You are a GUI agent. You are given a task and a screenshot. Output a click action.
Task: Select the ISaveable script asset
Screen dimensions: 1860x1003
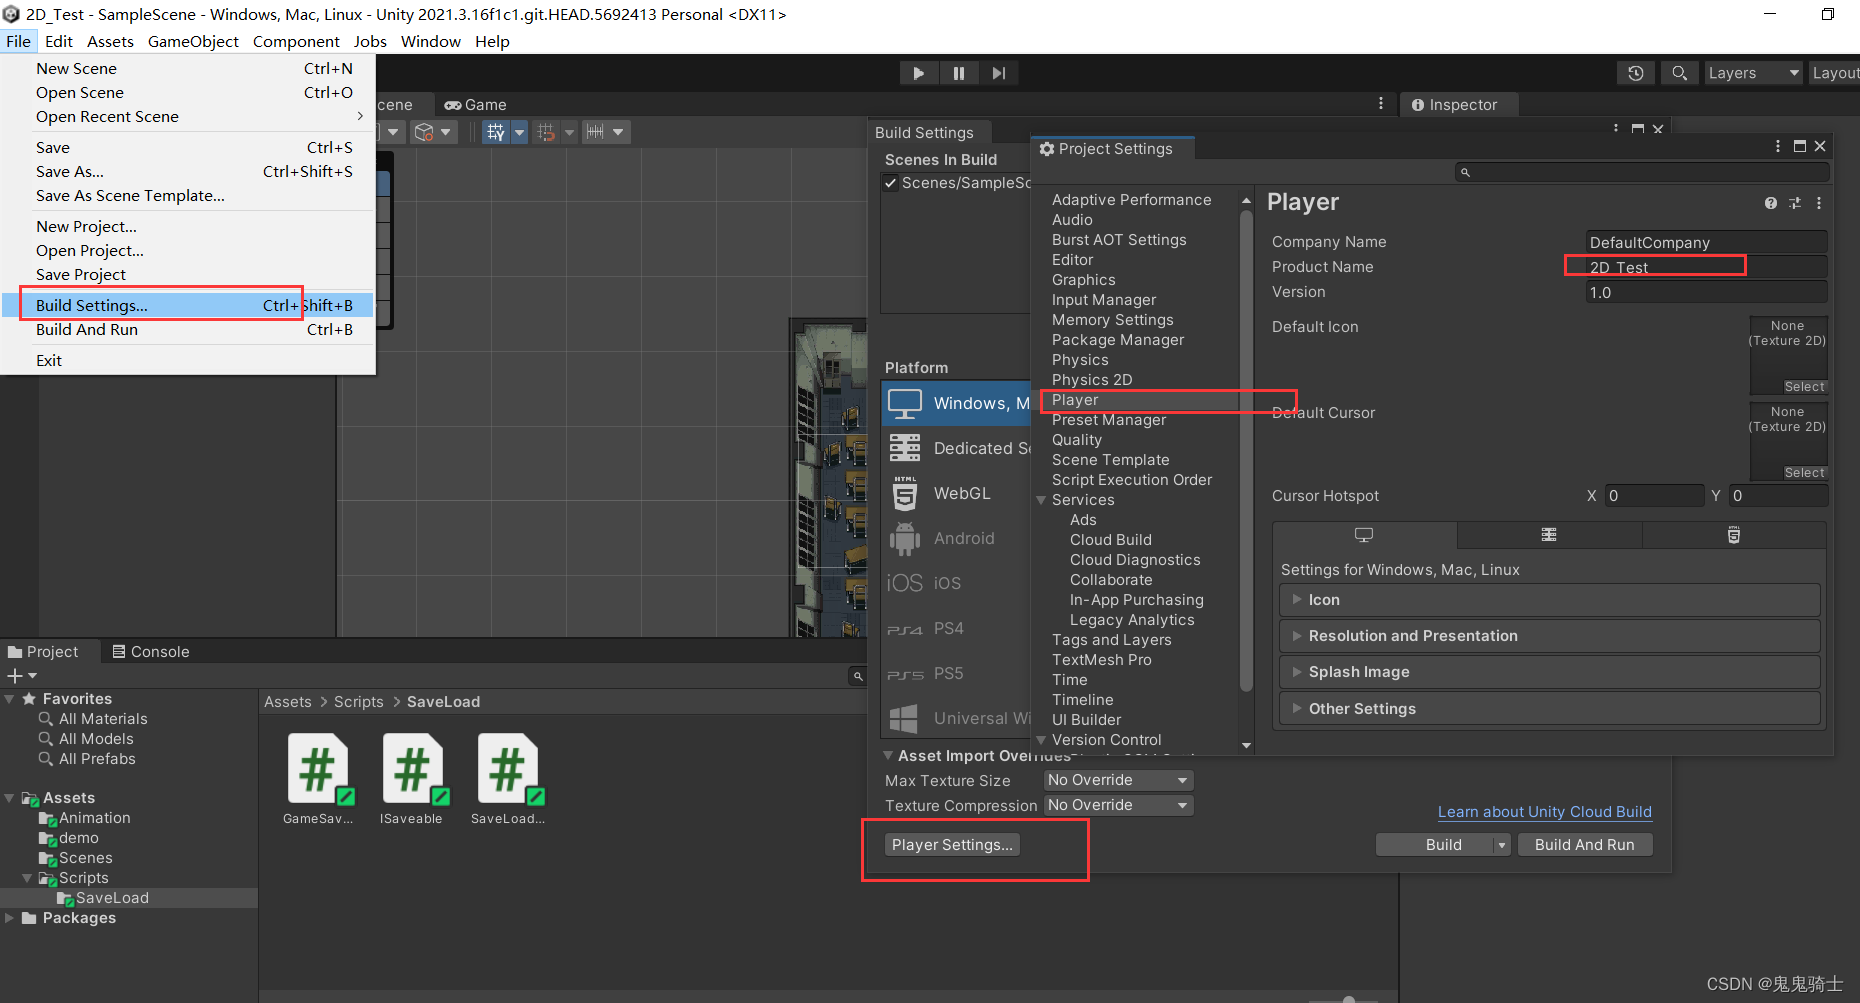pyautogui.click(x=412, y=779)
